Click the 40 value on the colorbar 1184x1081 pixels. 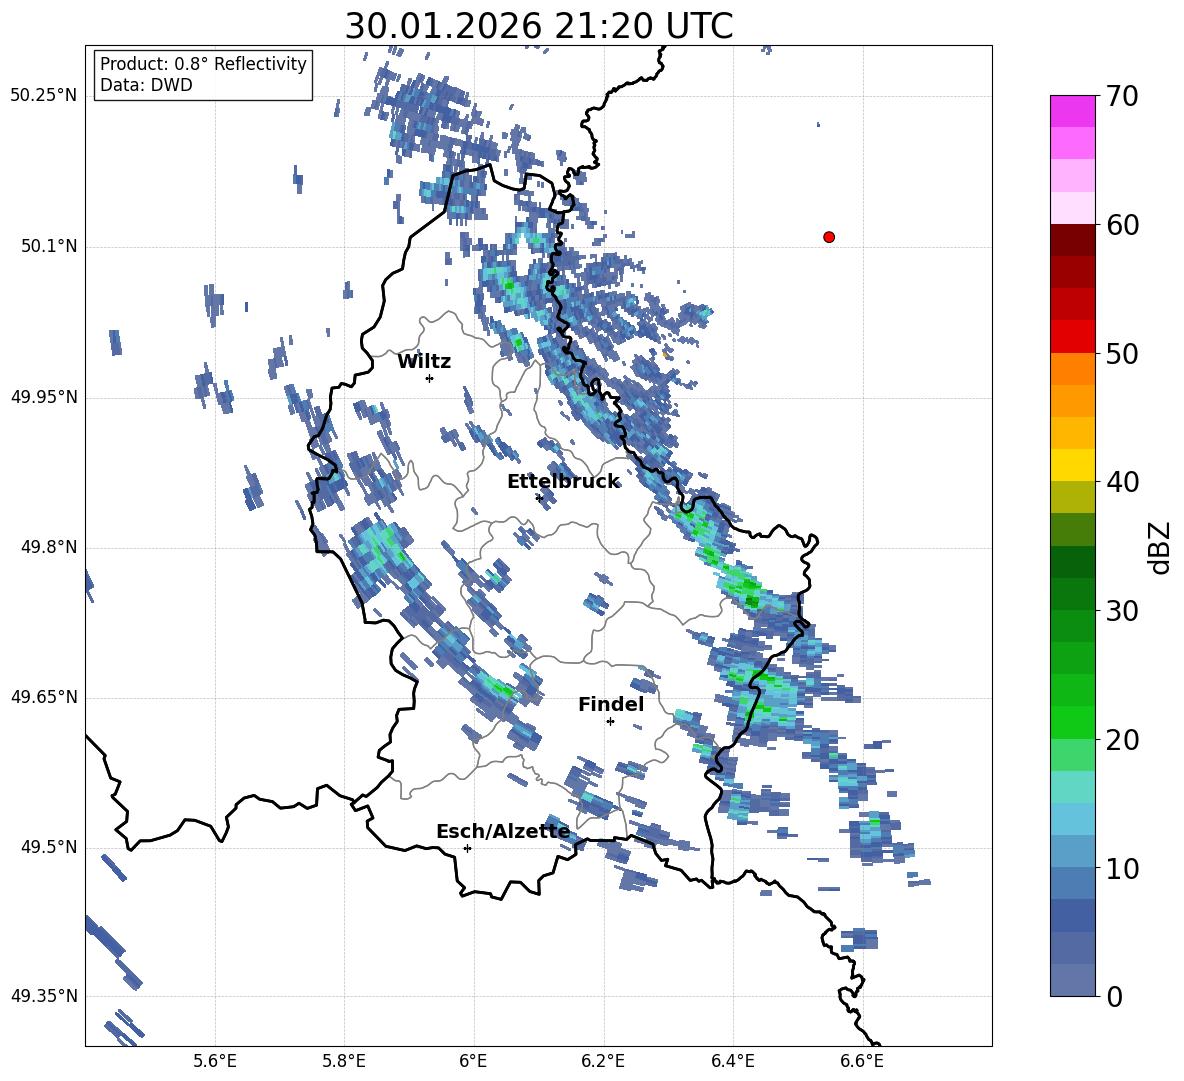[x=1122, y=482]
